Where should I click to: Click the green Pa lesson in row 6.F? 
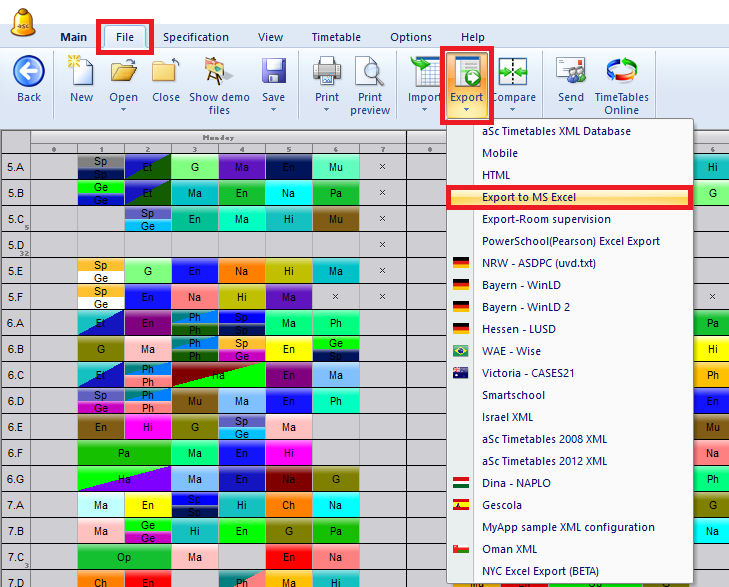[x=124, y=454]
